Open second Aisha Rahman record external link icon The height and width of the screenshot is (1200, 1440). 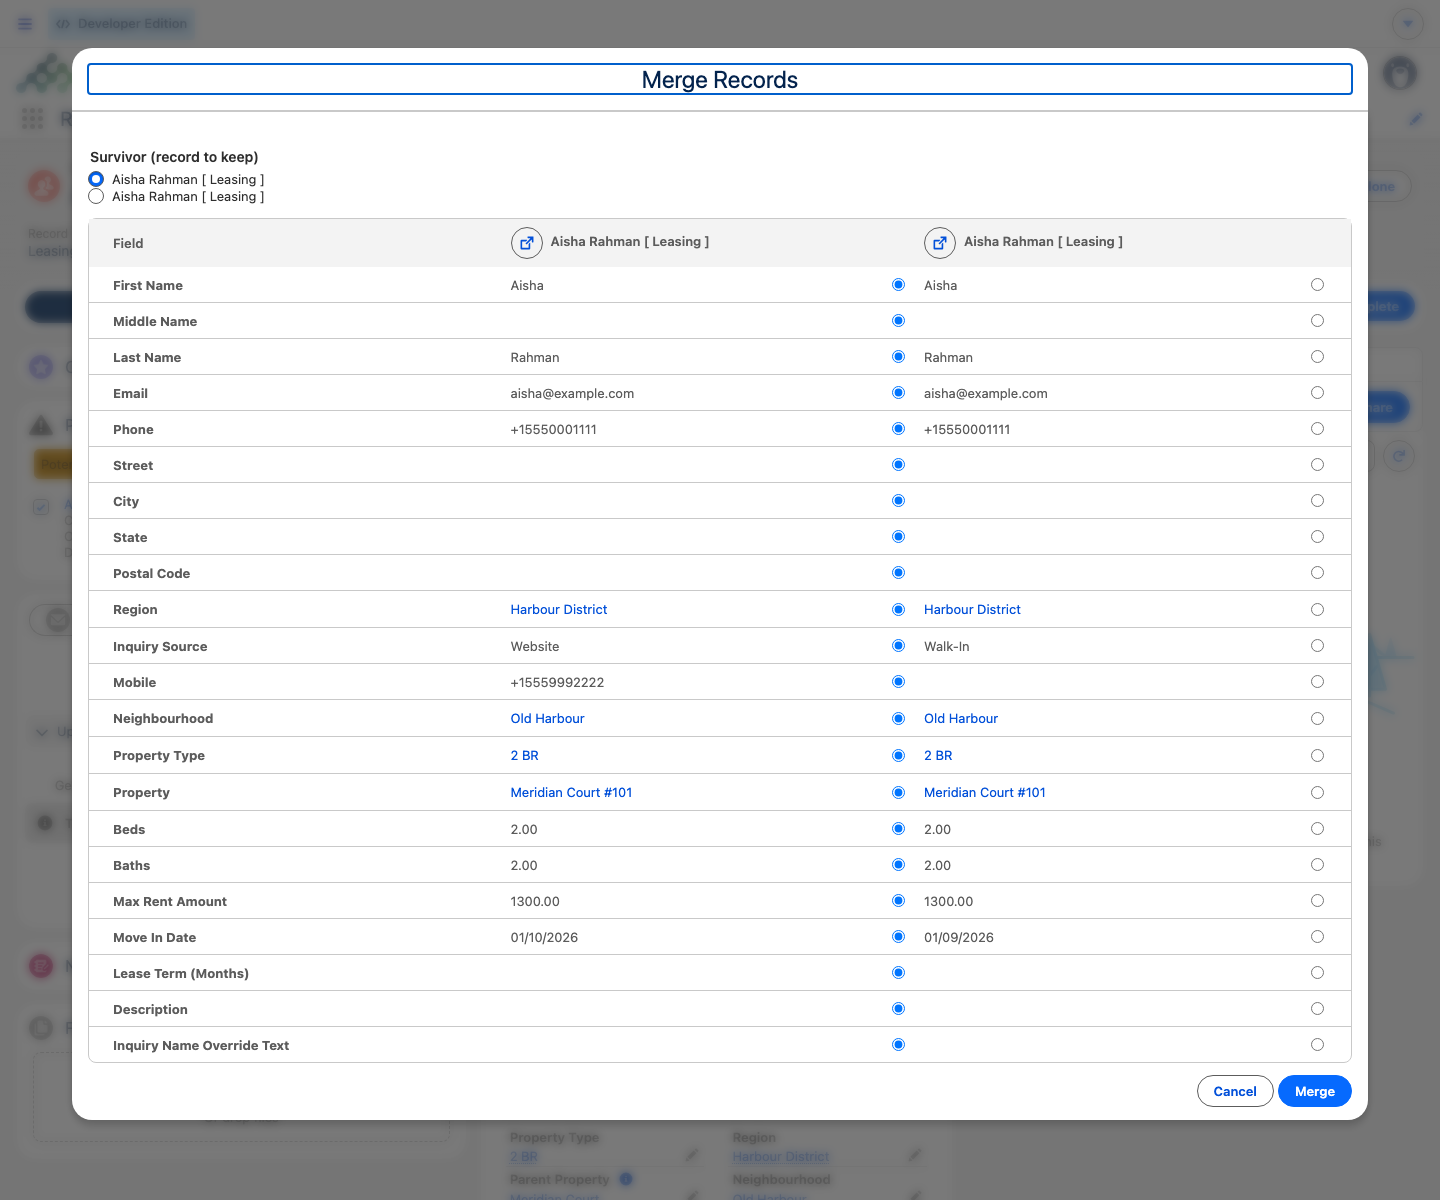point(940,242)
